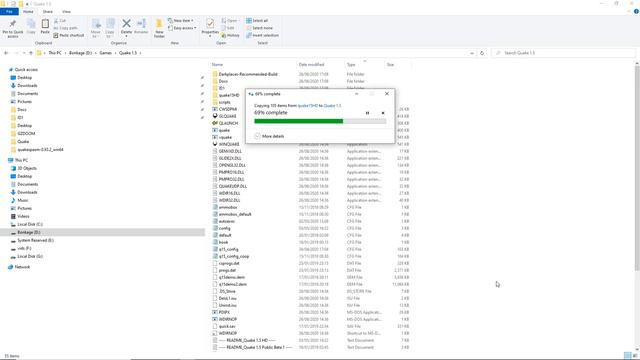Click the Cut command in ribbon
Viewport: 640px width, 360px height.
(60, 20)
